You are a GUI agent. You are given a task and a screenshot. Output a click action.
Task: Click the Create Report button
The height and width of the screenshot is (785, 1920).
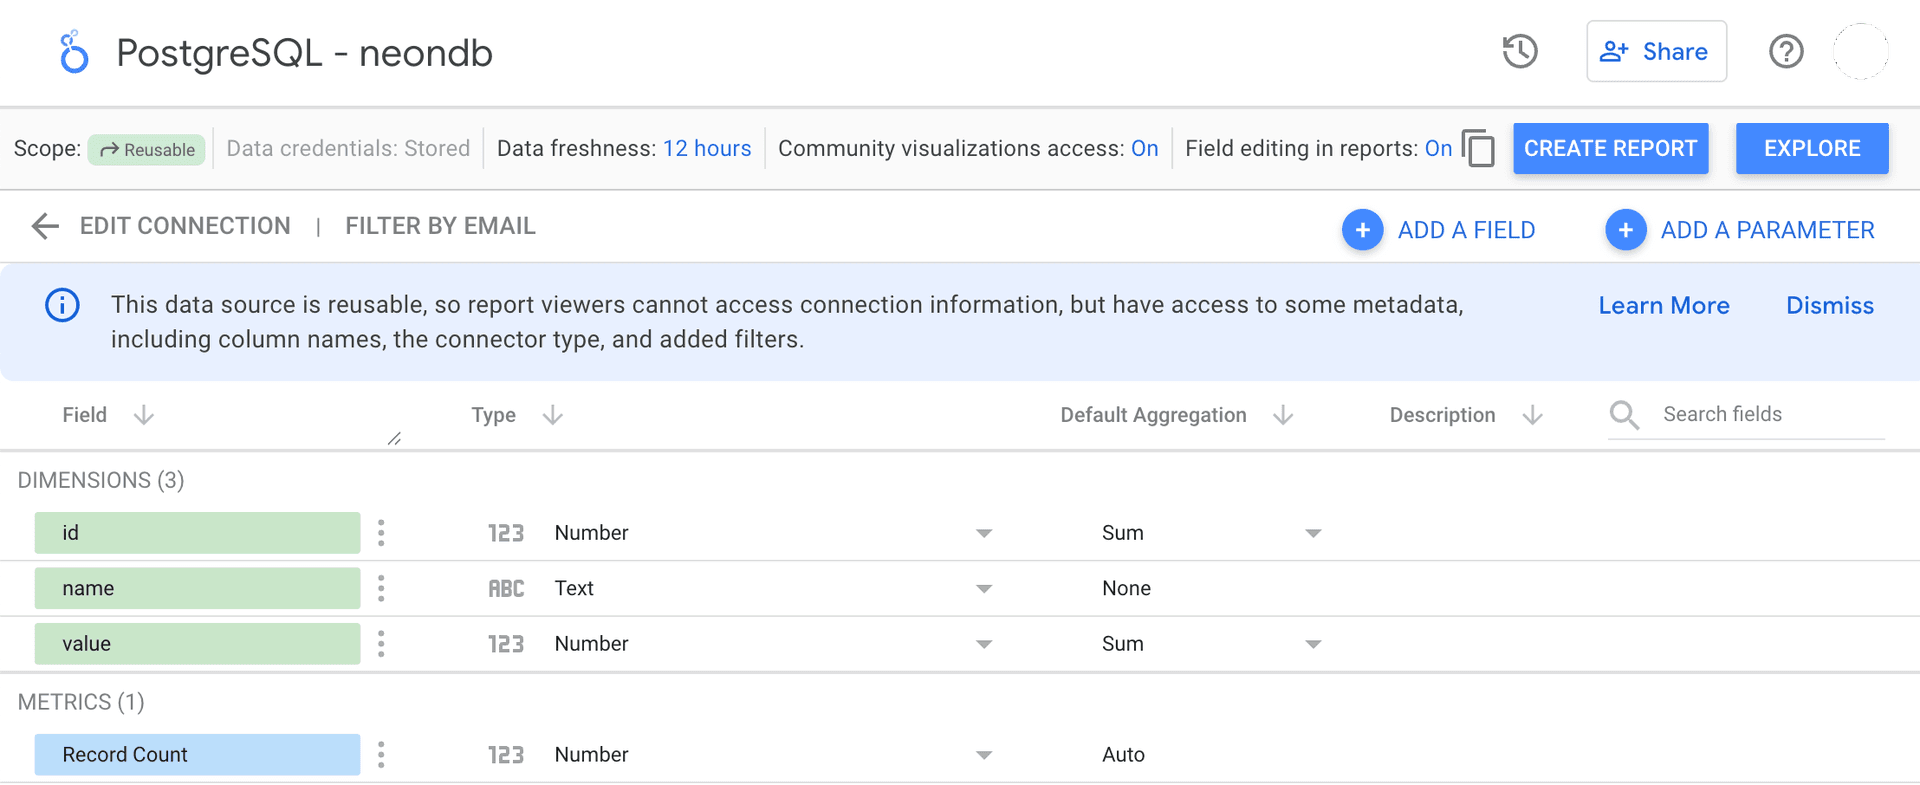coord(1609,149)
